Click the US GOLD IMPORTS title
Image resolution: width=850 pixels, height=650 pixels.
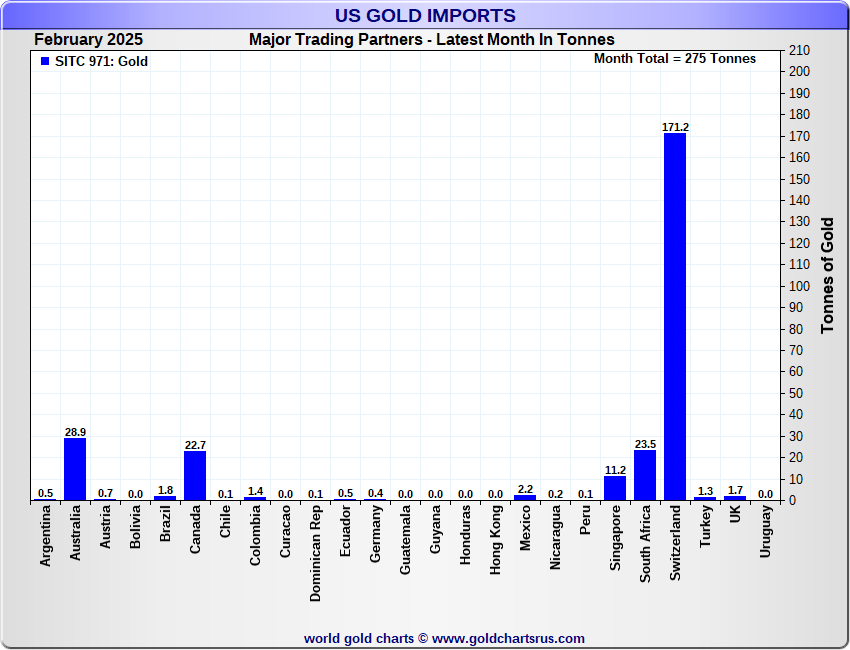(x=425, y=15)
